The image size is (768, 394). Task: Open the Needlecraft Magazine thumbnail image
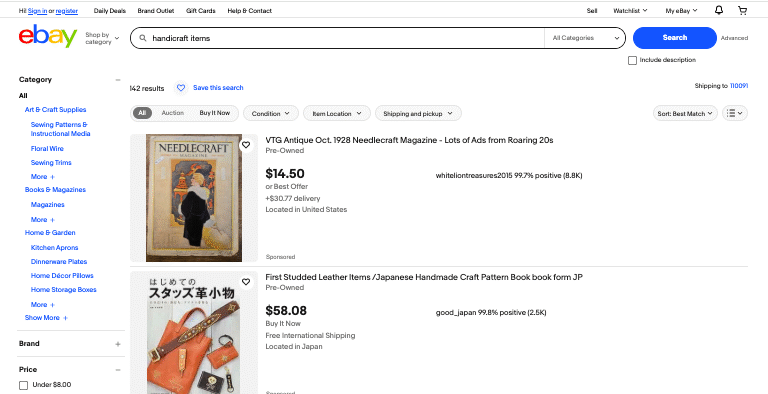(194, 198)
